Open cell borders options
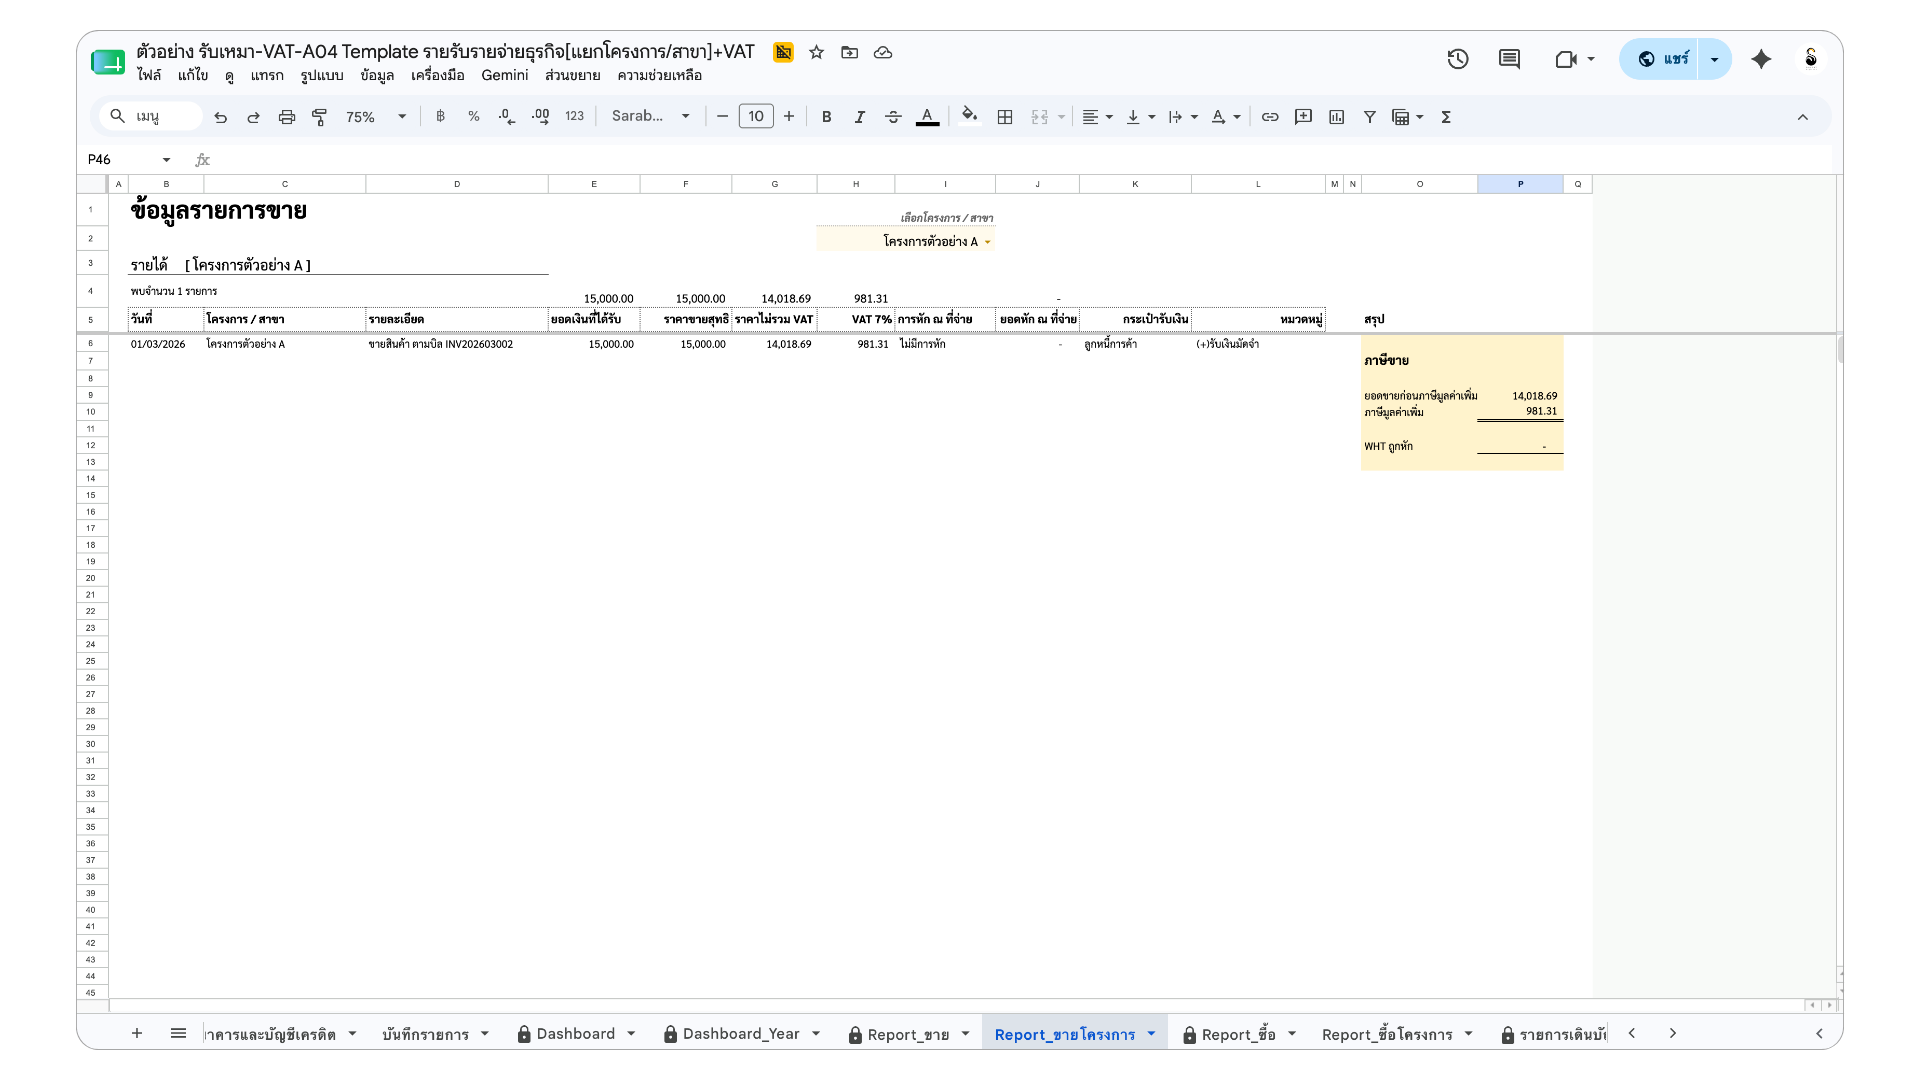 1005,117
